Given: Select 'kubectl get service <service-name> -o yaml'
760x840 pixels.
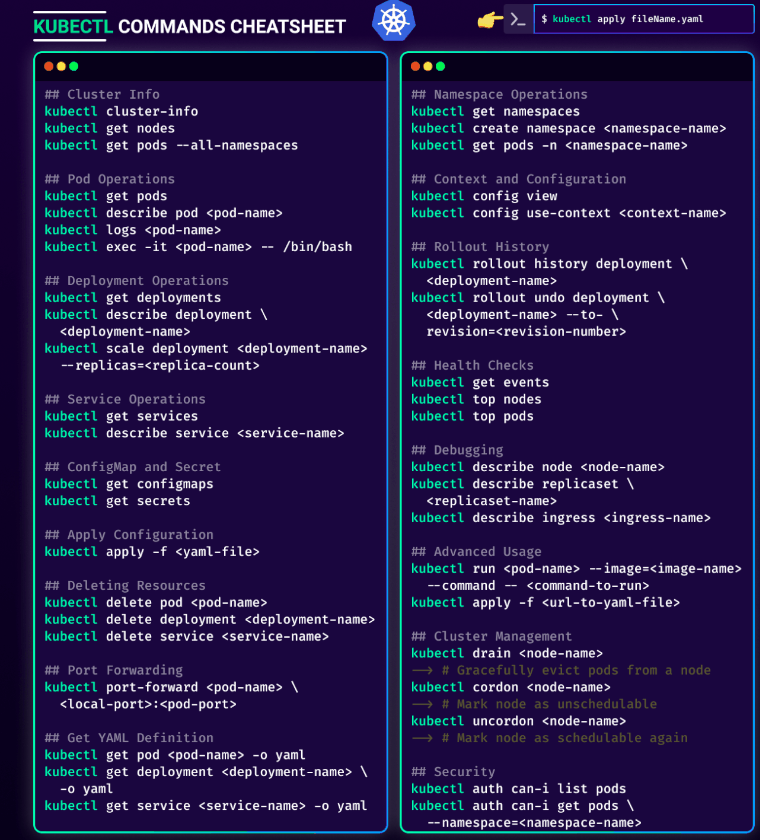Looking at the screenshot, I should point(206,806).
